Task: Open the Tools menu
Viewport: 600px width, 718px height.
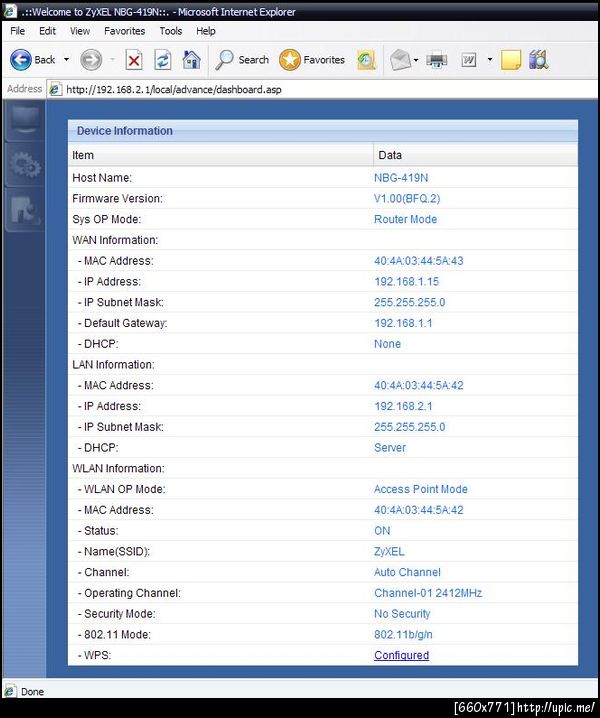Action: tap(170, 31)
